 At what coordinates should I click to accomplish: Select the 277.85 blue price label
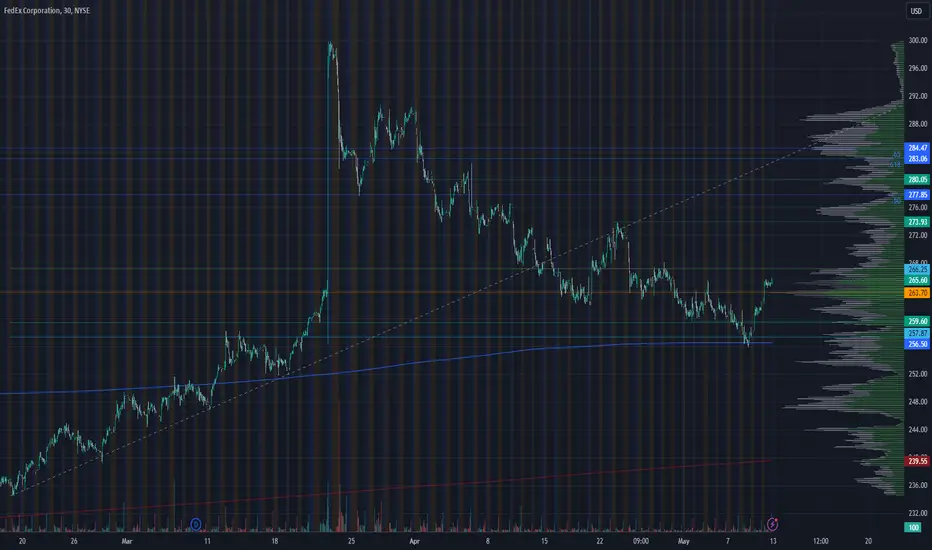(917, 194)
